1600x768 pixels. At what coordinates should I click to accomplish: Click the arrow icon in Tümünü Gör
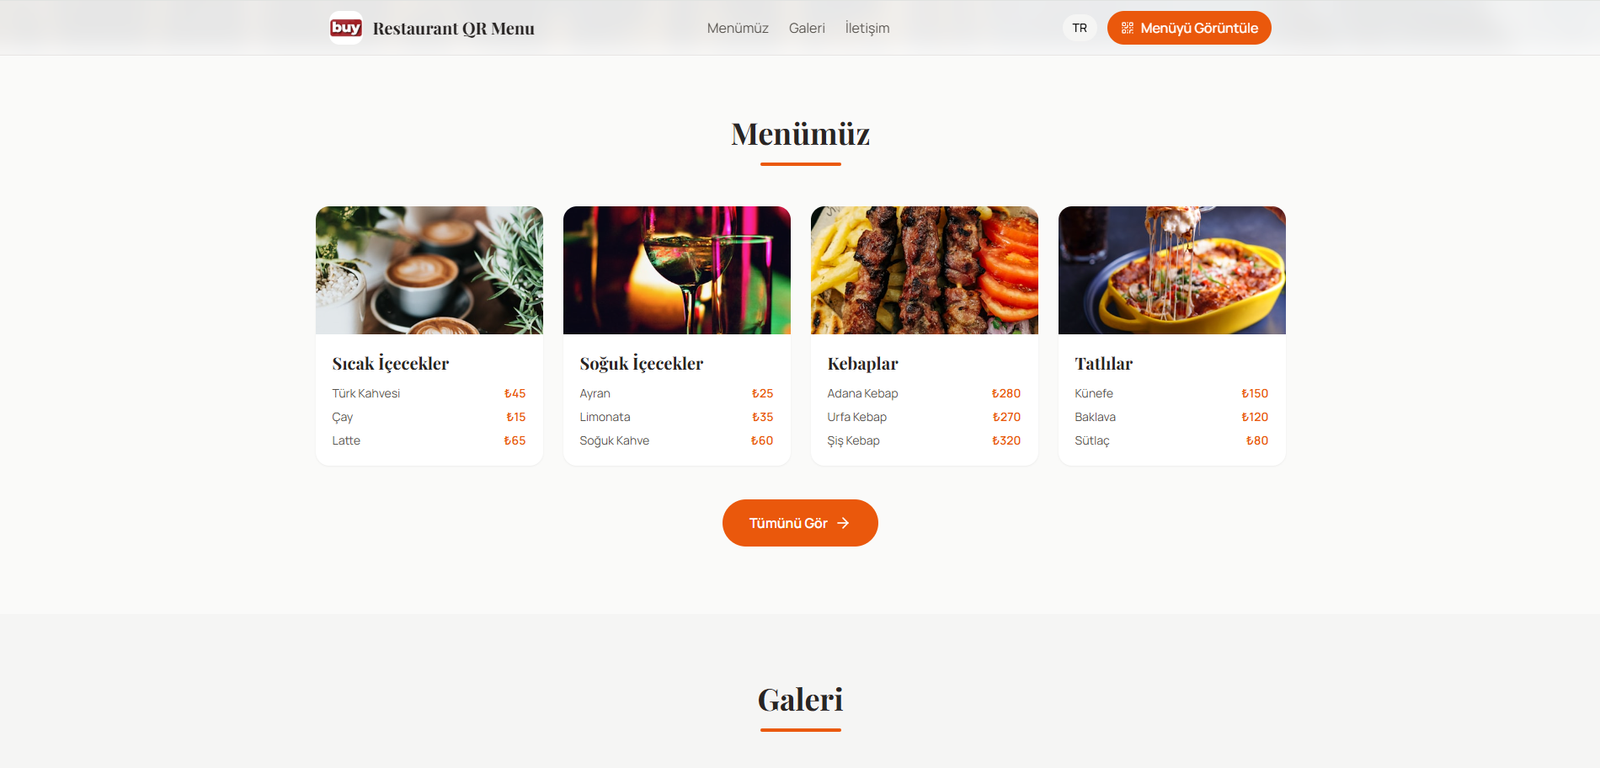coord(843,523)
